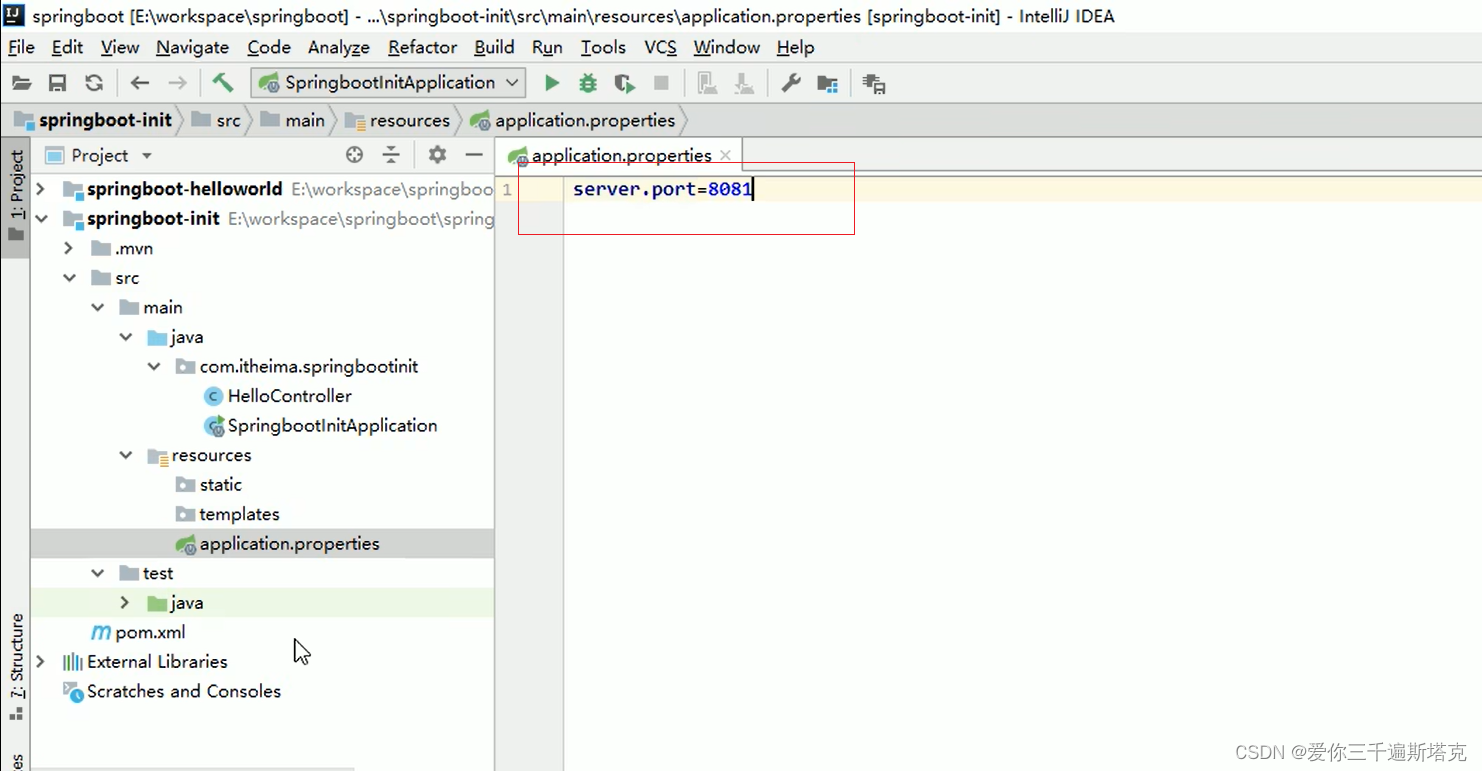Image resolution: width=1482 pixels, height=771 pixels.
Task: Open the Refactor menu
Action: point(423,47)
